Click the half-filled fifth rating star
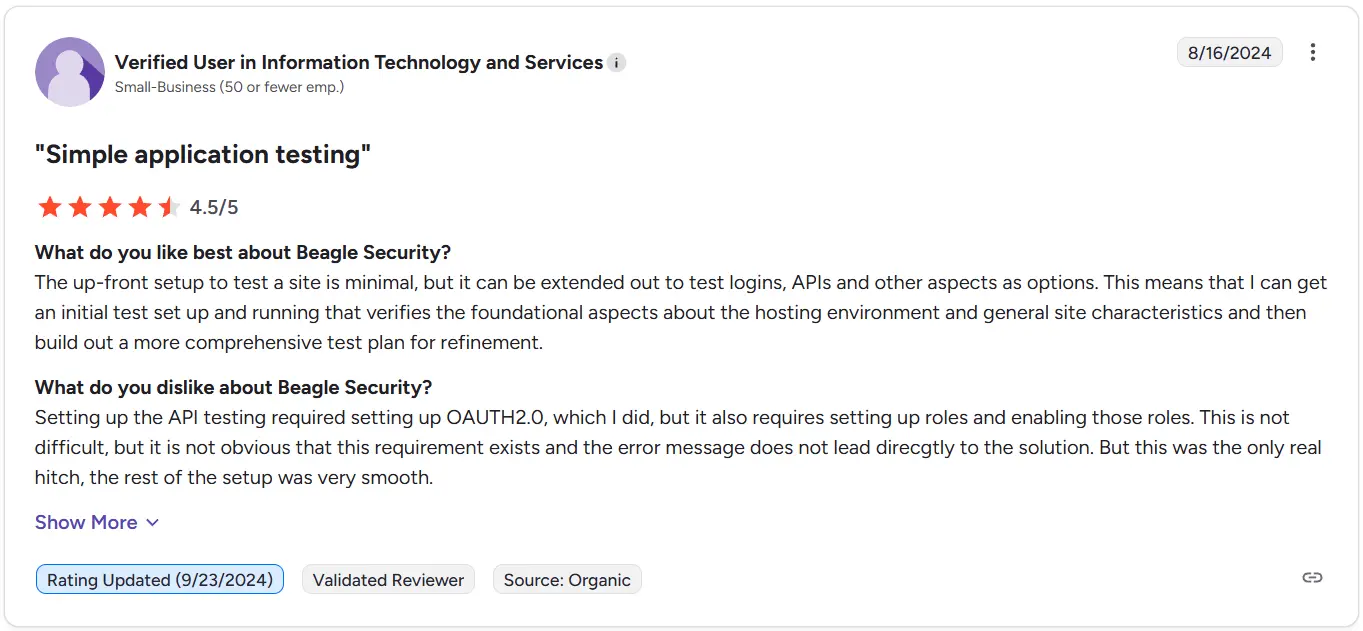 tap(169, 207)
